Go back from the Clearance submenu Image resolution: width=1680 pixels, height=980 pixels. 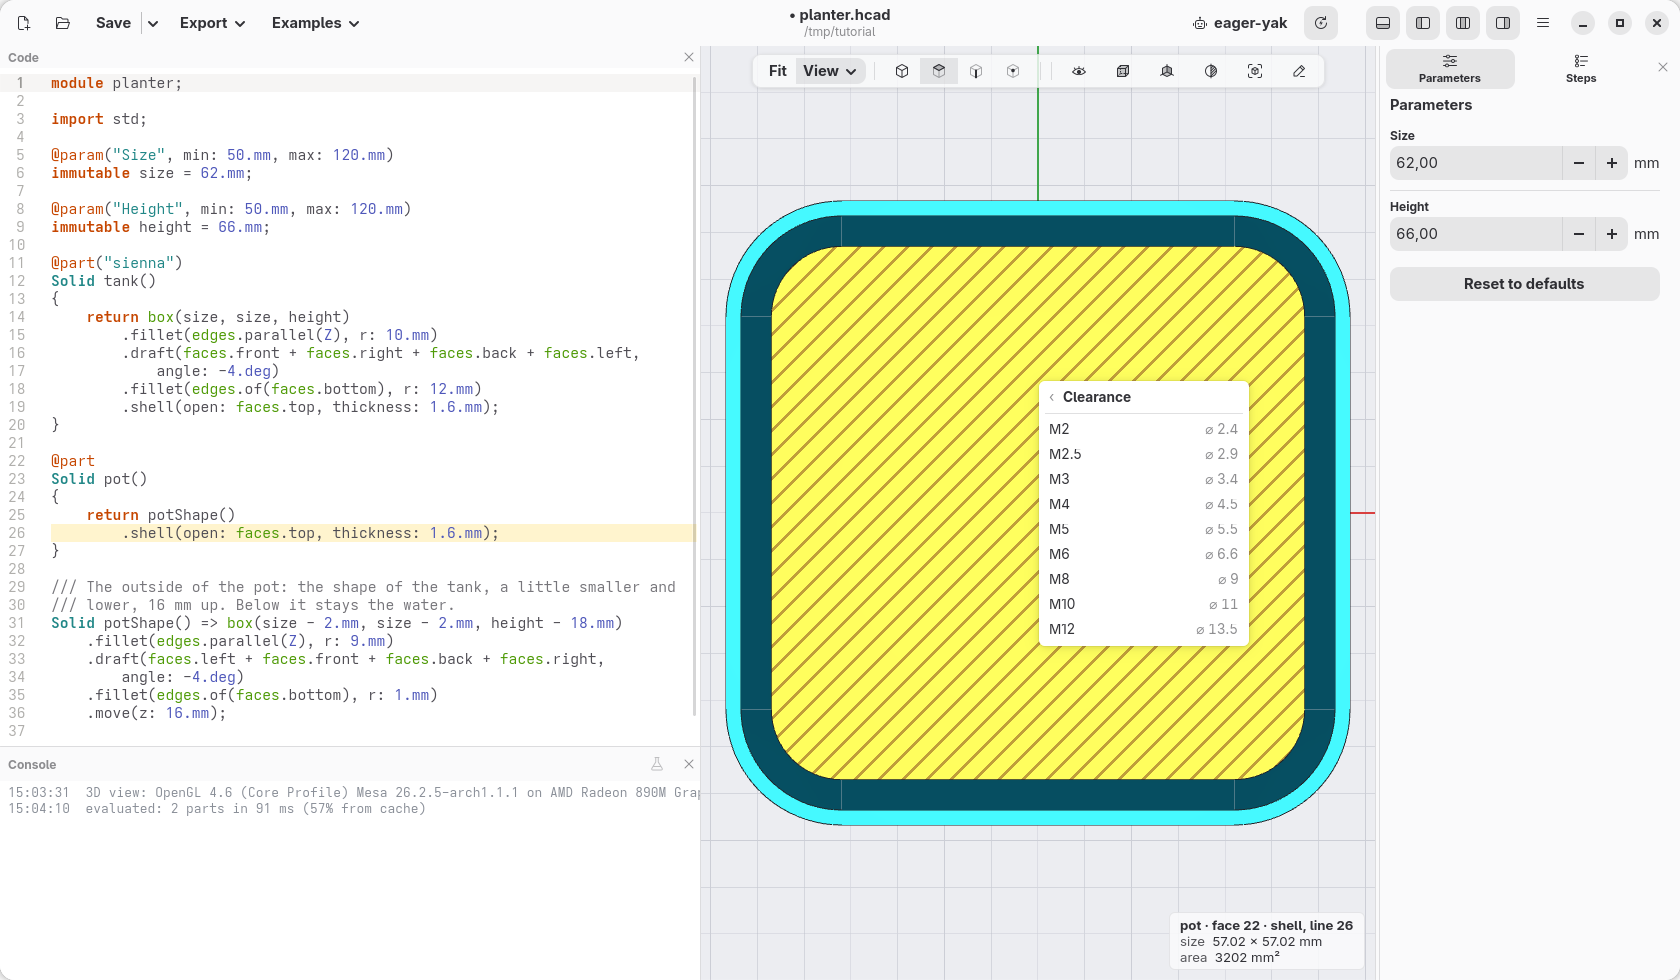click(1052, 397)
